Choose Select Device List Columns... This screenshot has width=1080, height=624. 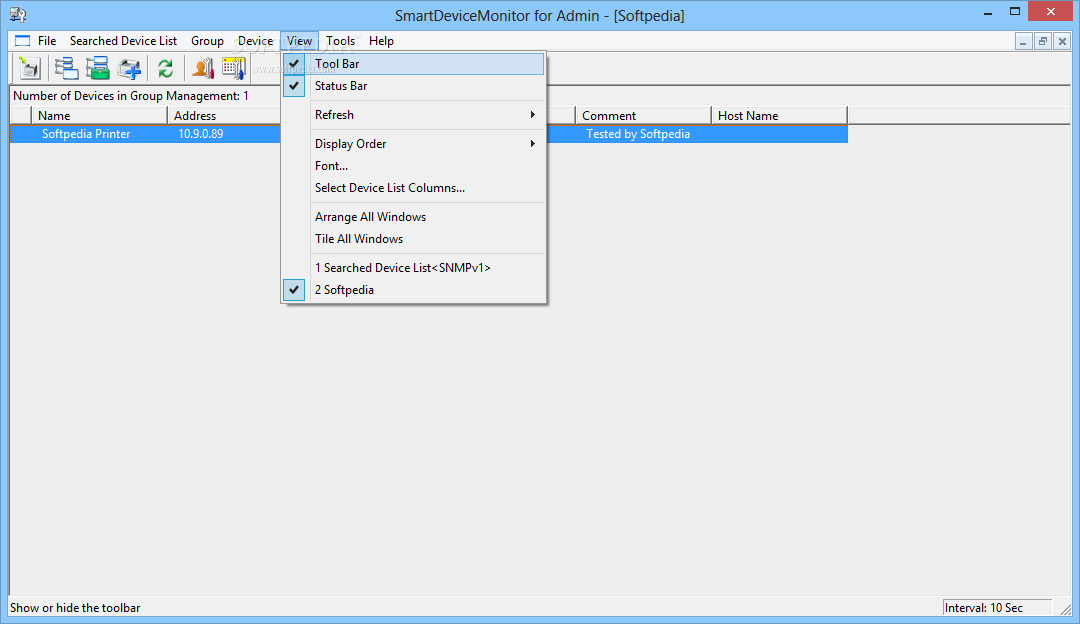coord(413,188)
